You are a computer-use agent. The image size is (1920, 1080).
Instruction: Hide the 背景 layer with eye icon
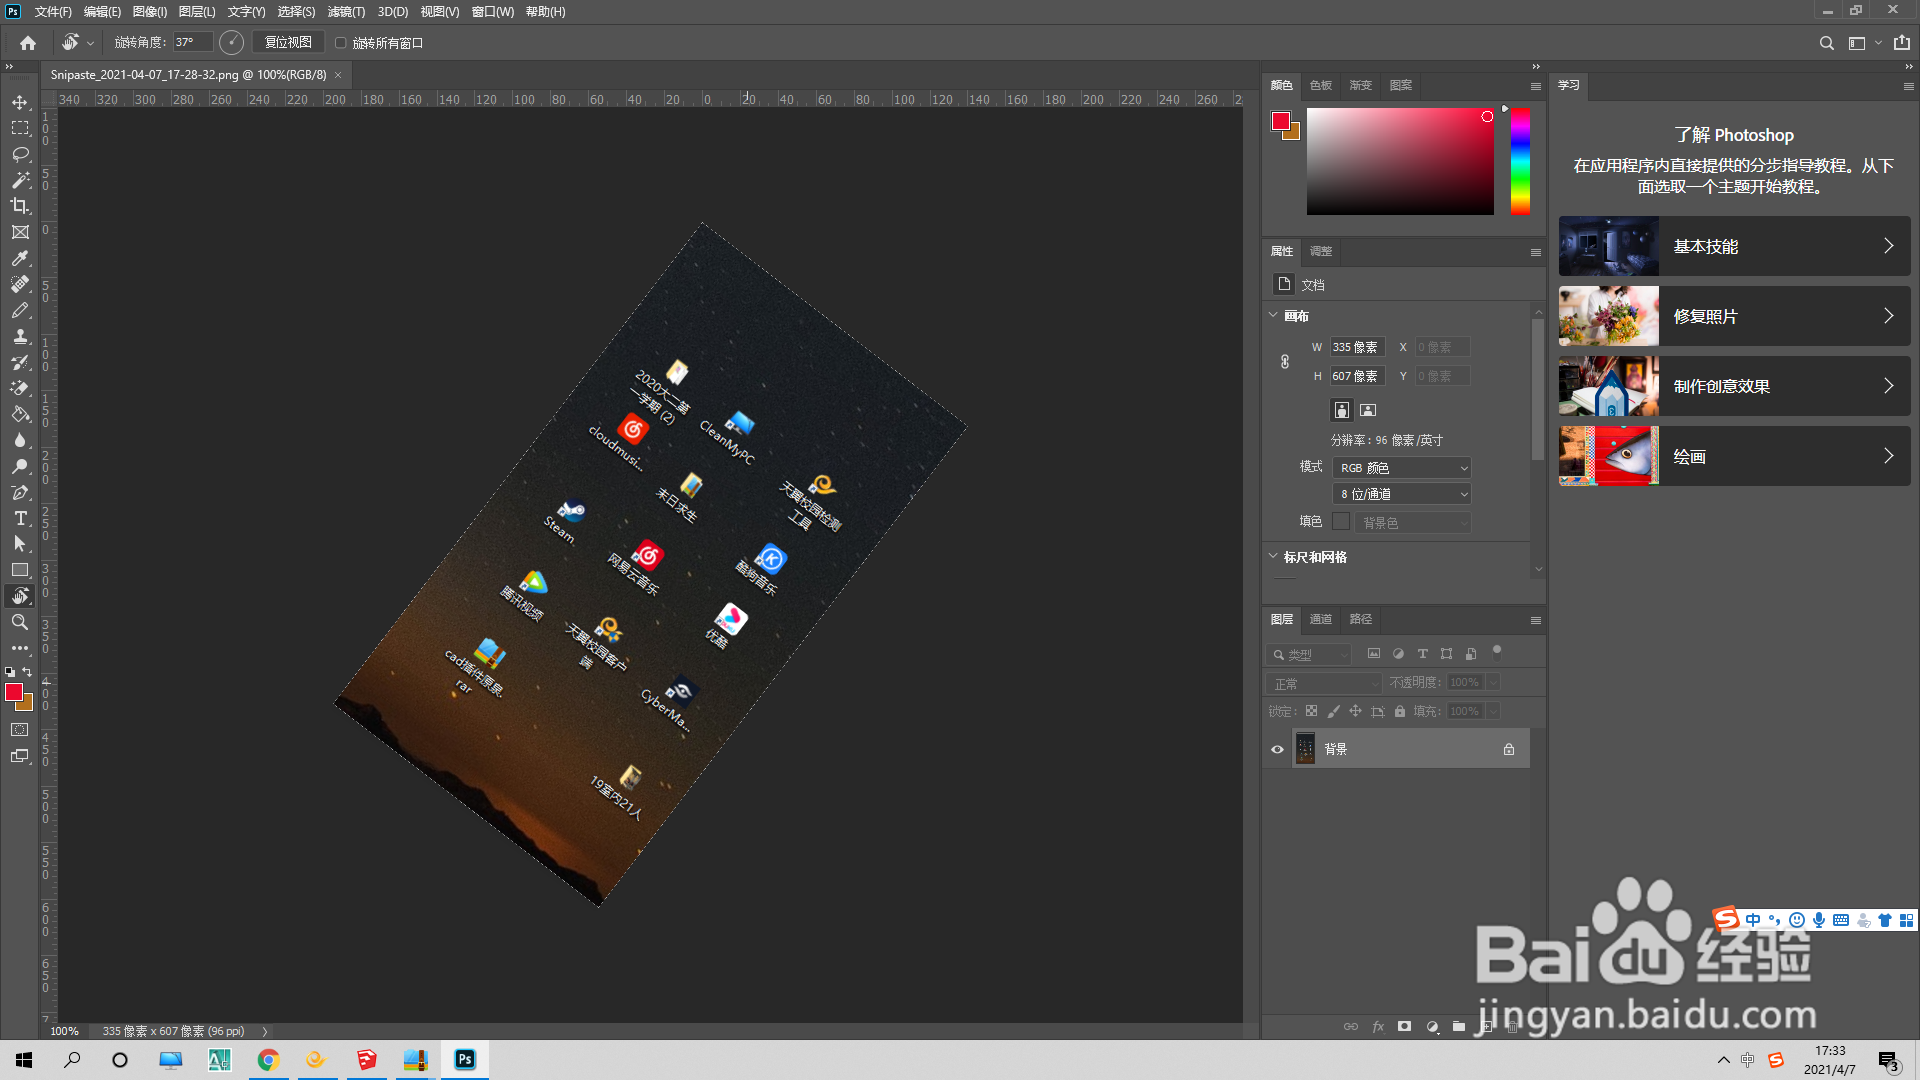coord(1277,749)
